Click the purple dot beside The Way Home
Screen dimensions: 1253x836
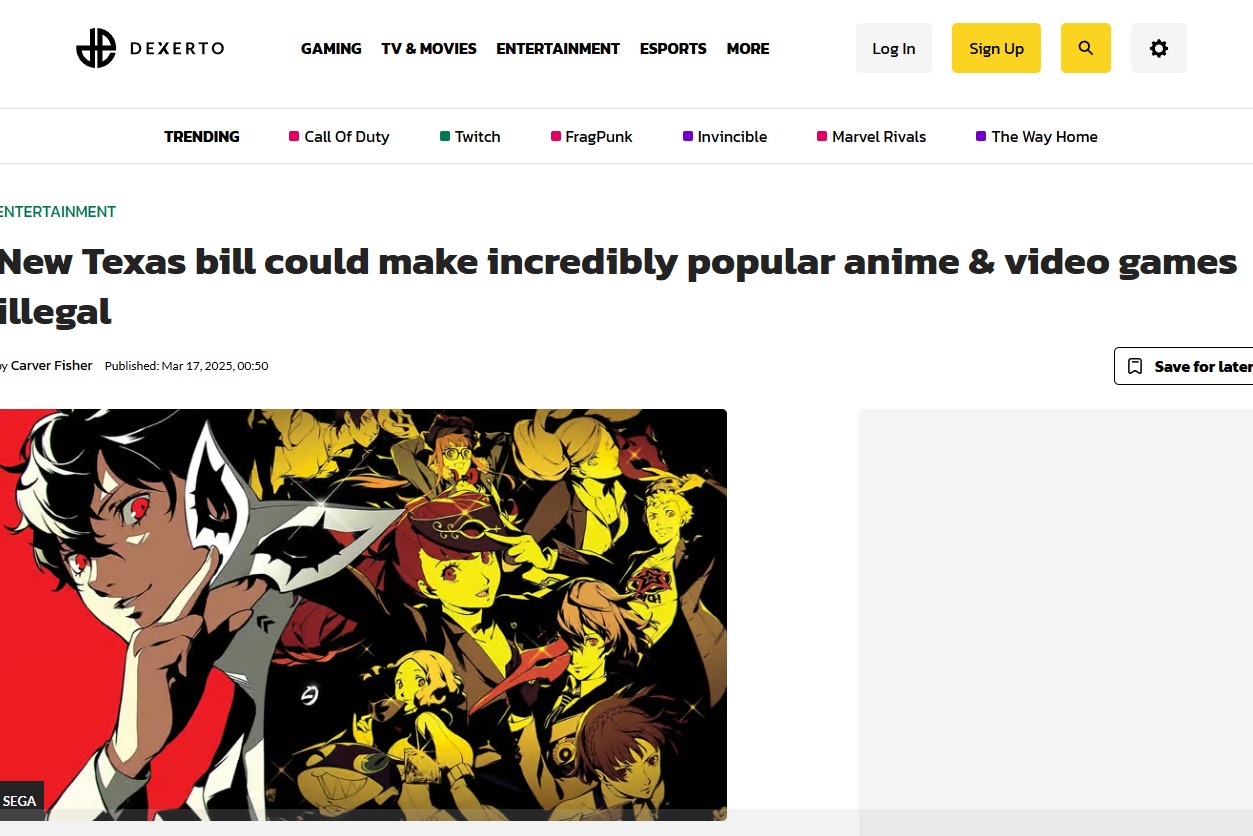(981, 136)
